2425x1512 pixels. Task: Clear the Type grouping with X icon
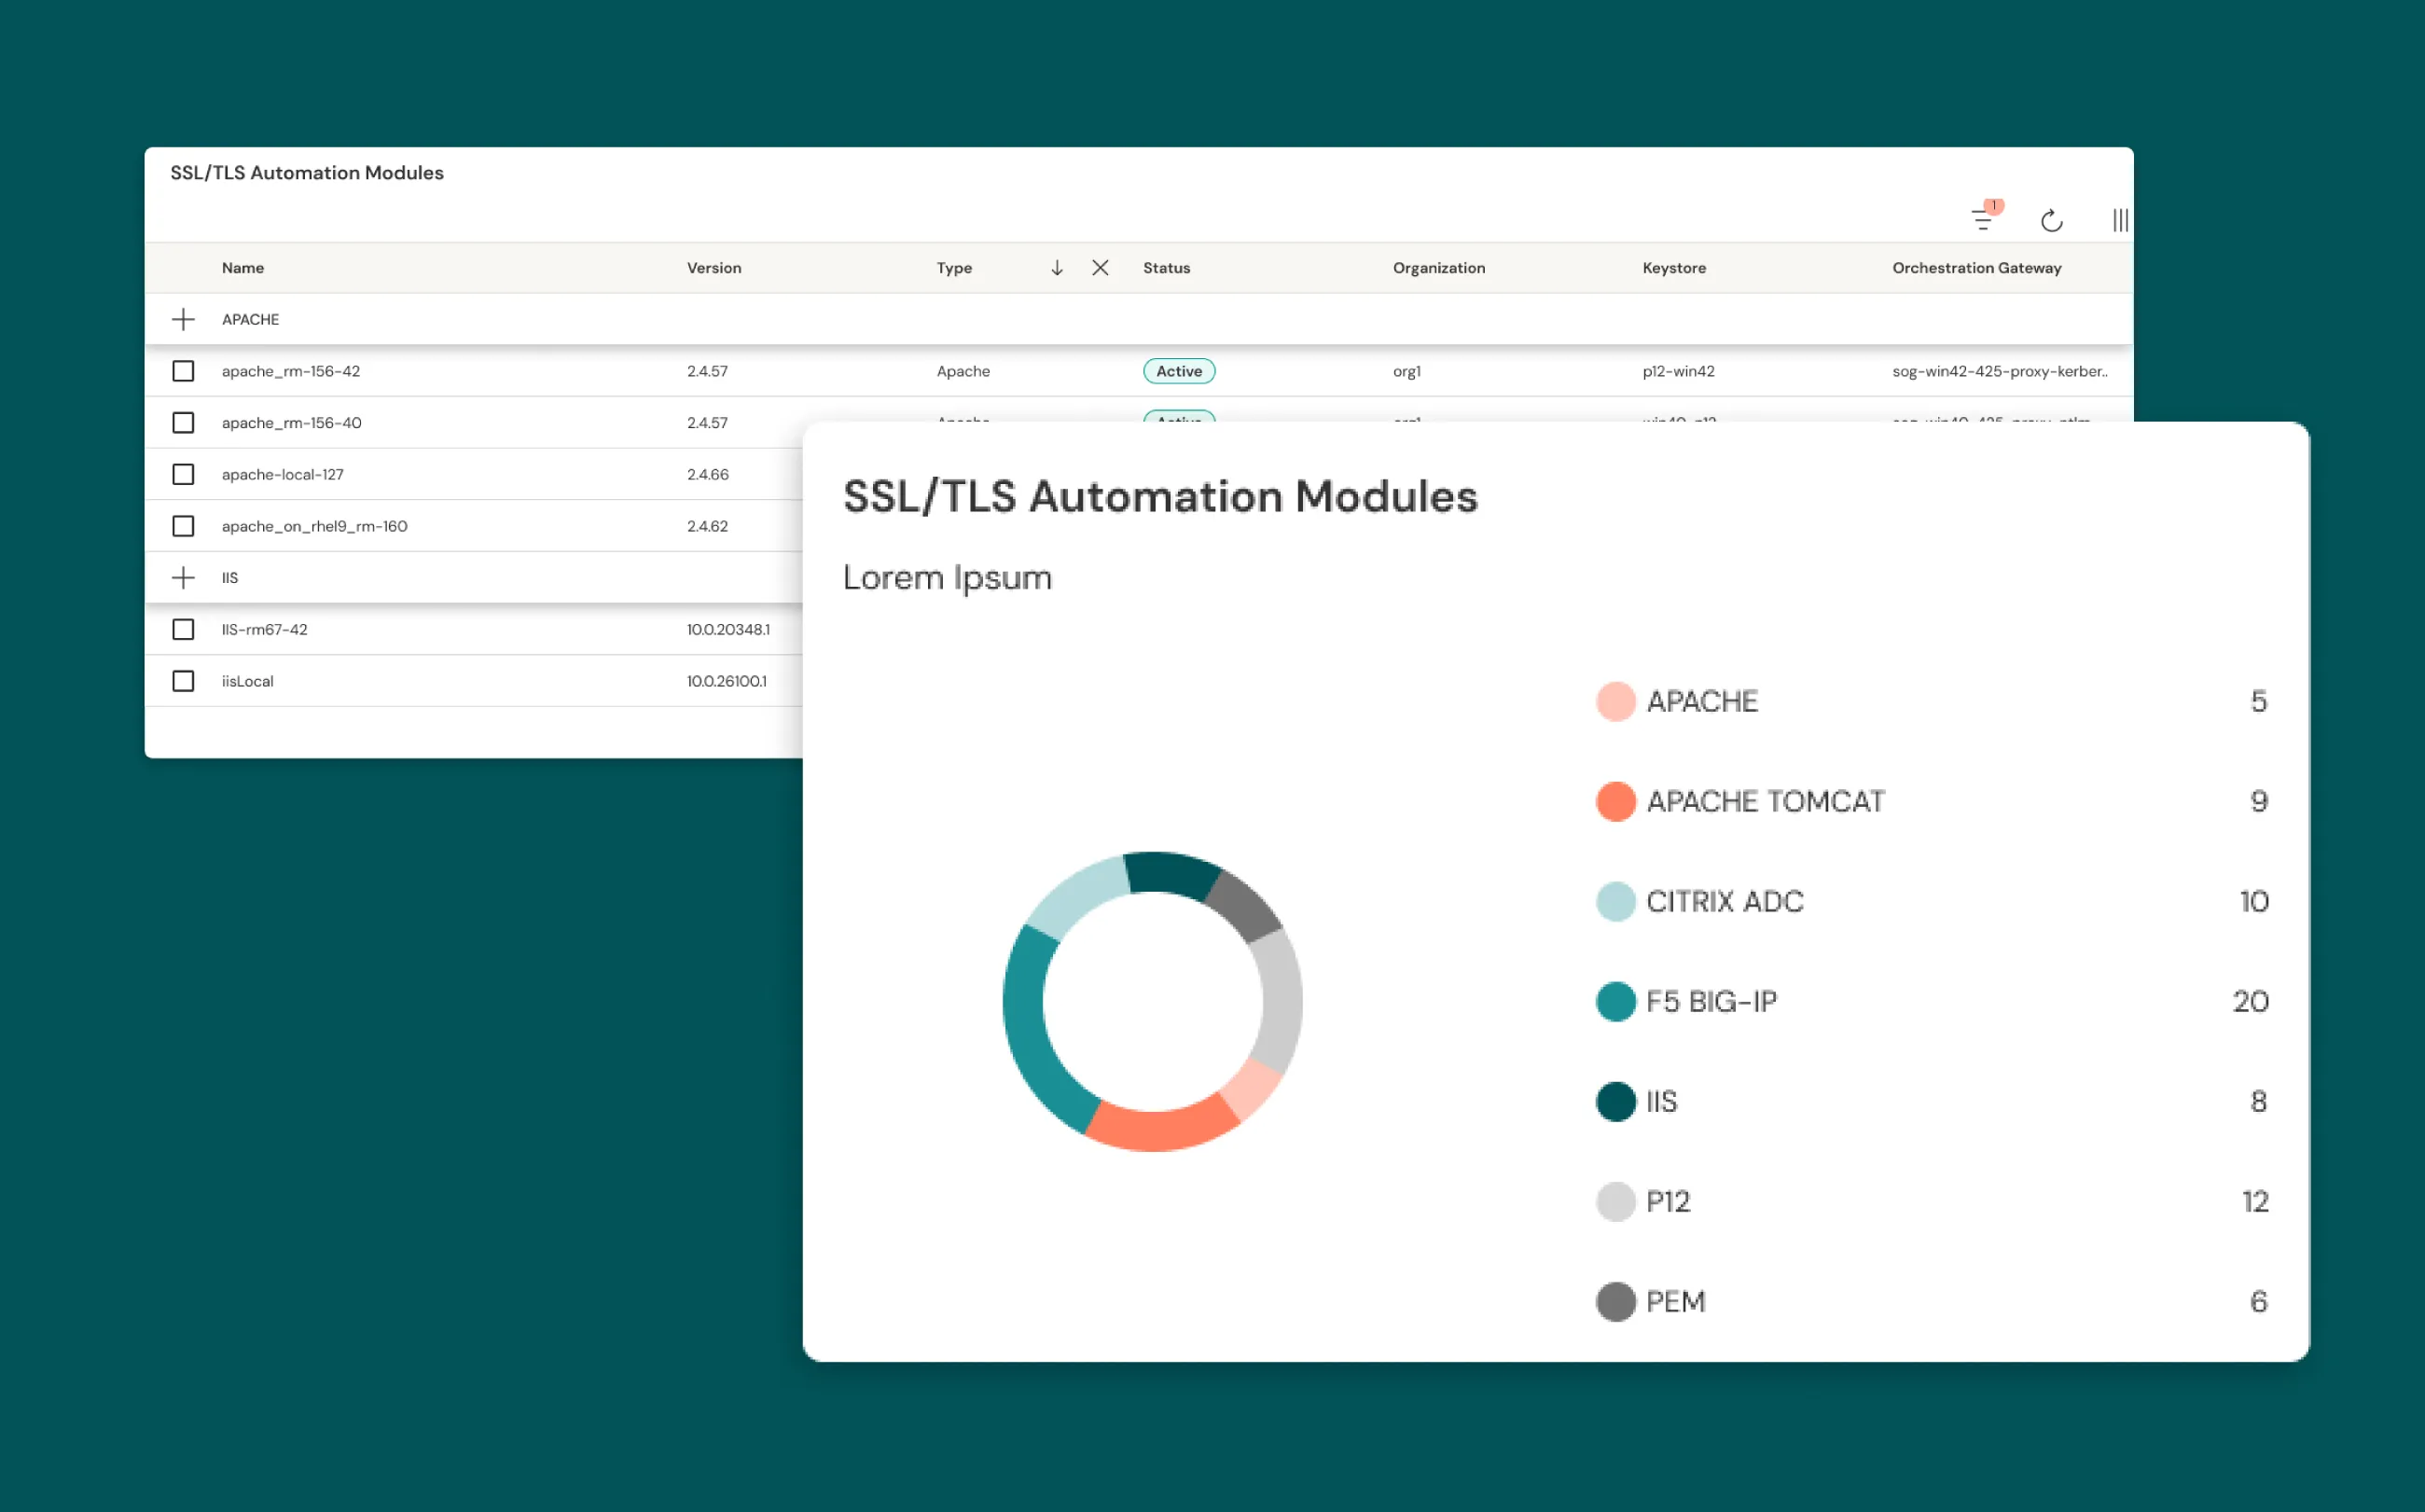tap(1100, 268)
